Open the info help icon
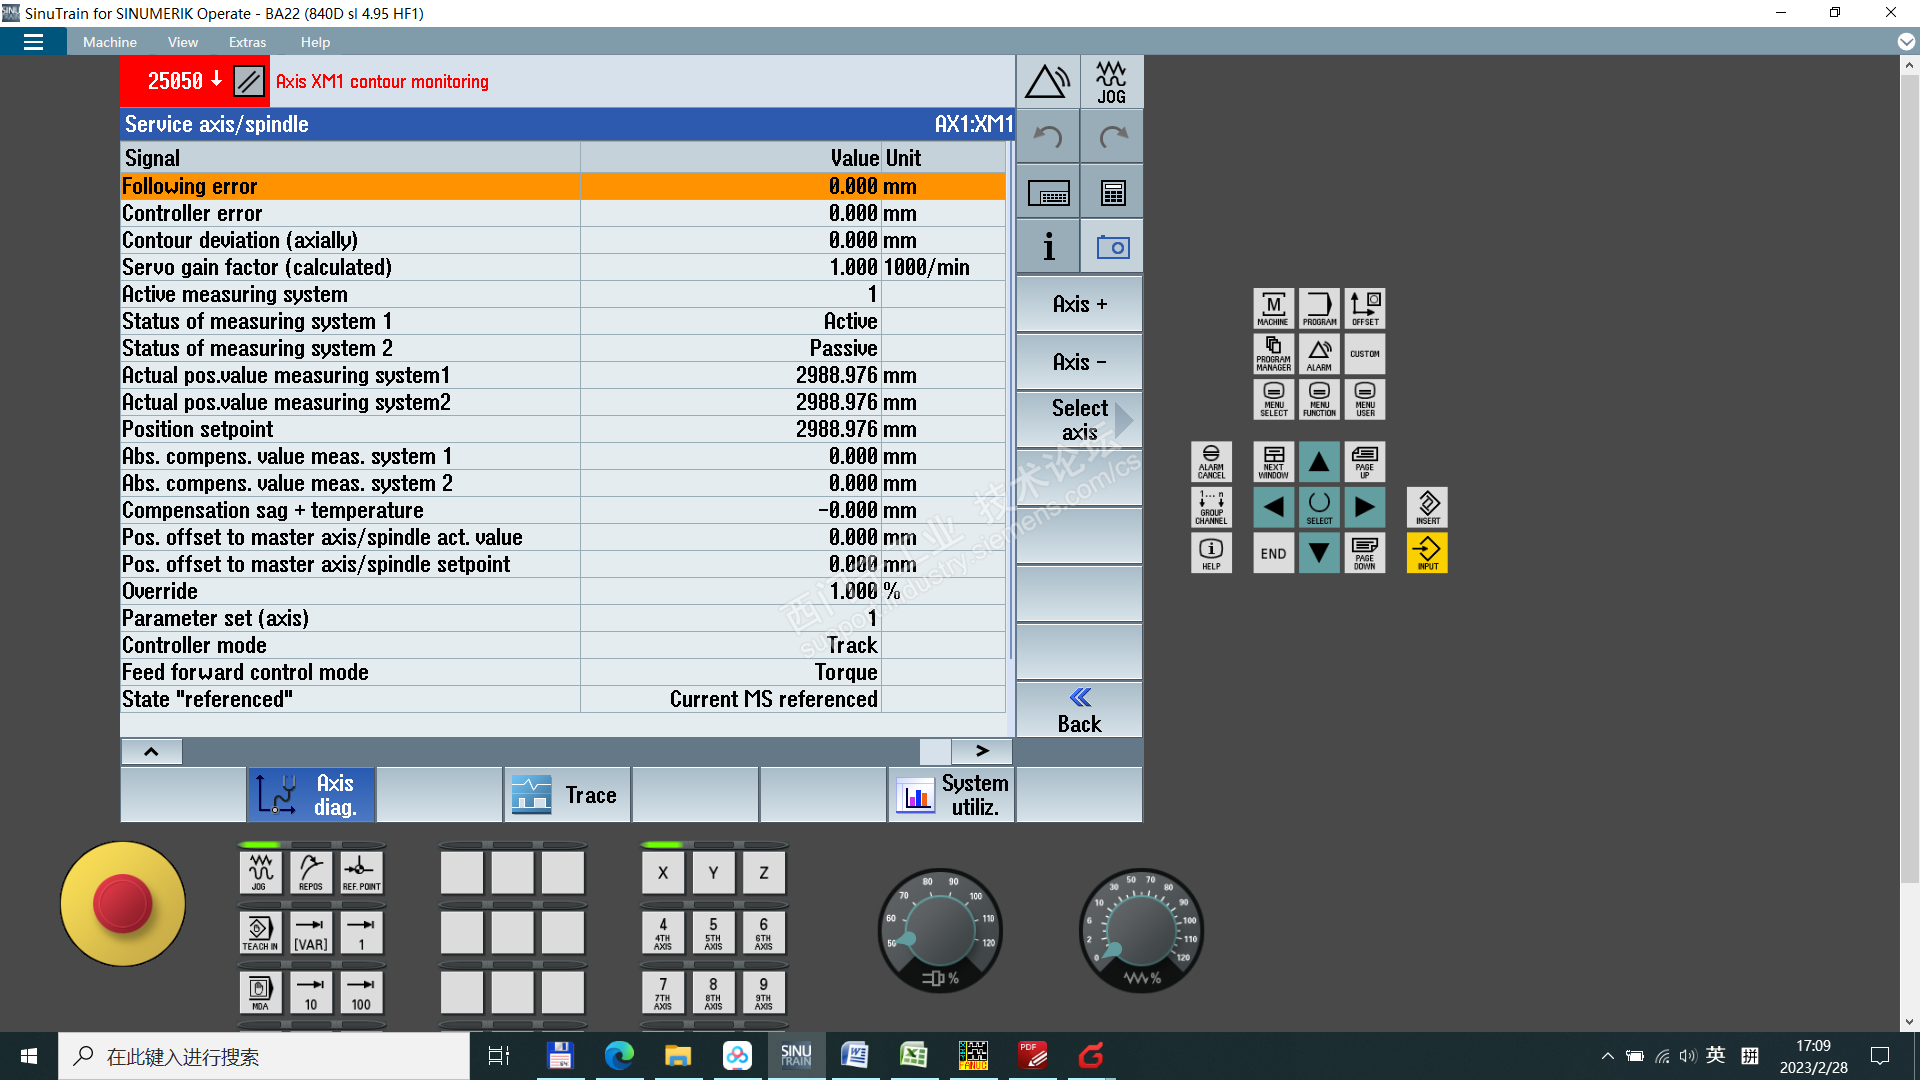 tap(1047, 247)
